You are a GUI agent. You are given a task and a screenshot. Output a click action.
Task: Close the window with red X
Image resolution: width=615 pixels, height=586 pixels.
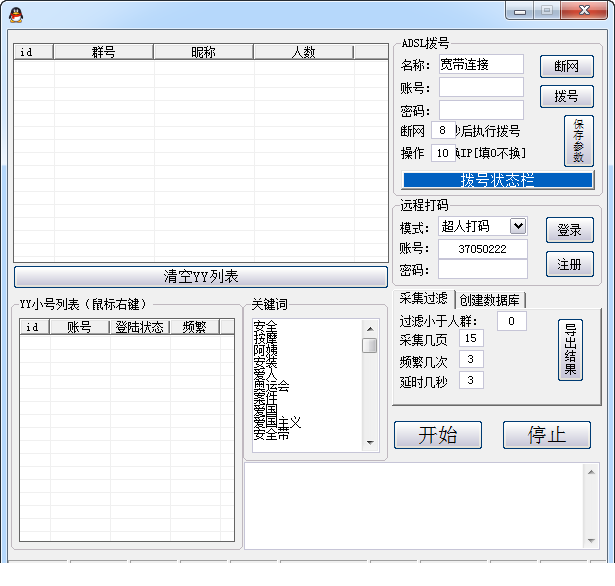tap(584, 11)
